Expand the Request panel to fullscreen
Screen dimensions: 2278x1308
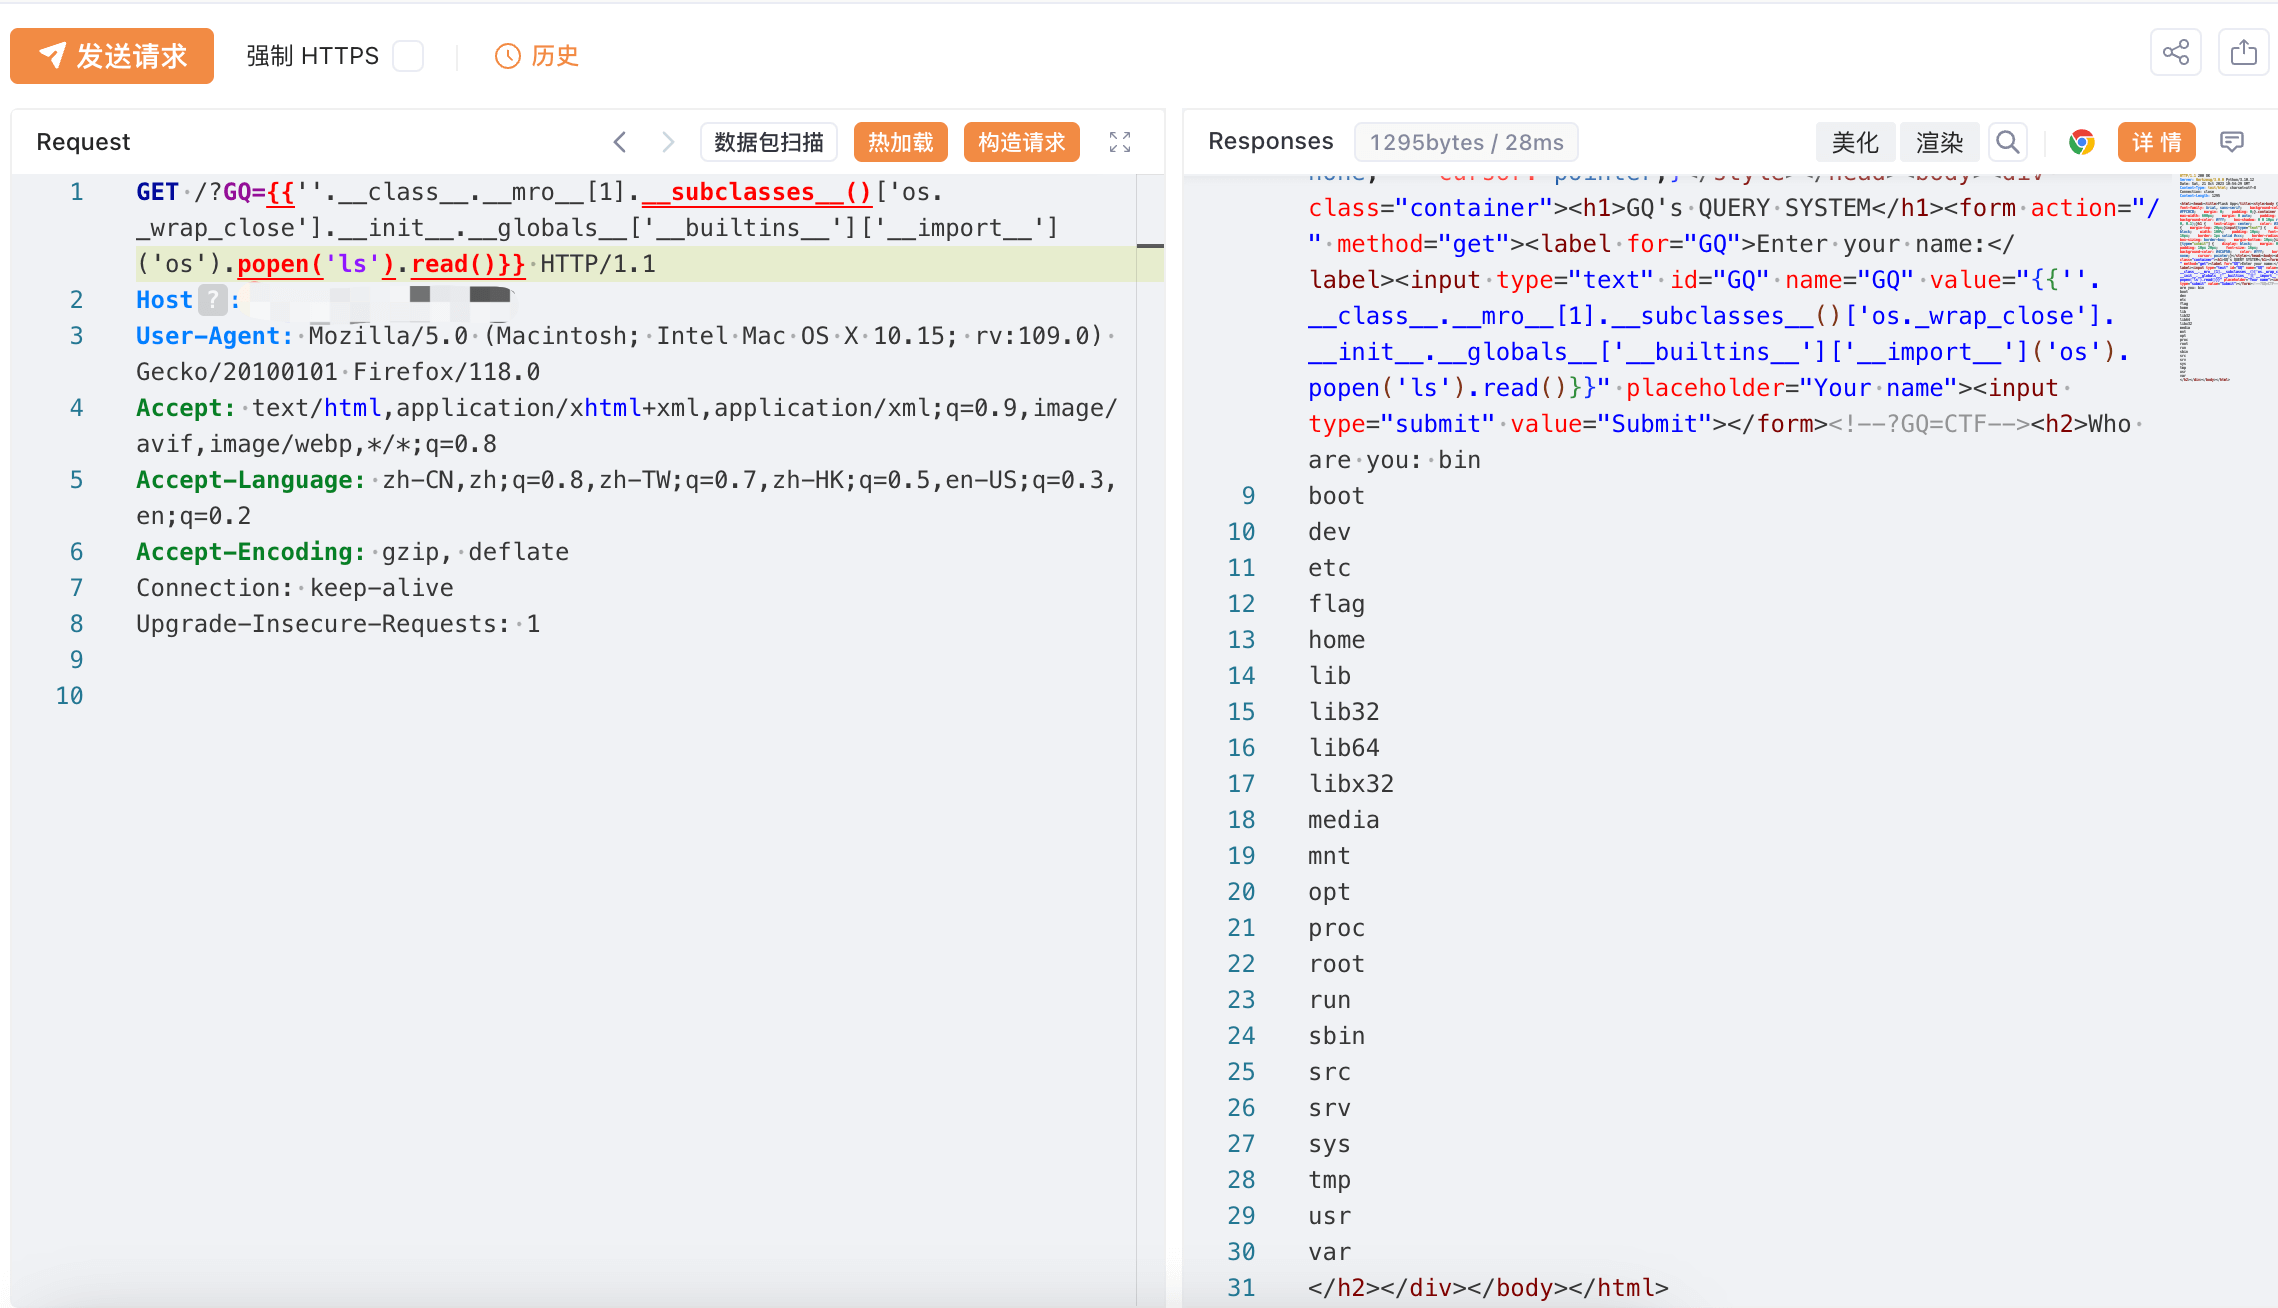click(1120, 142)
